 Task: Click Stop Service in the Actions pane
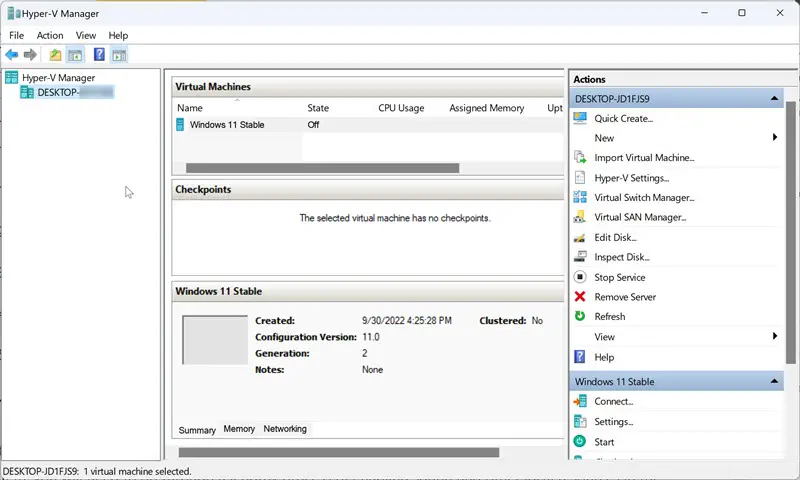tap(619, 277)
